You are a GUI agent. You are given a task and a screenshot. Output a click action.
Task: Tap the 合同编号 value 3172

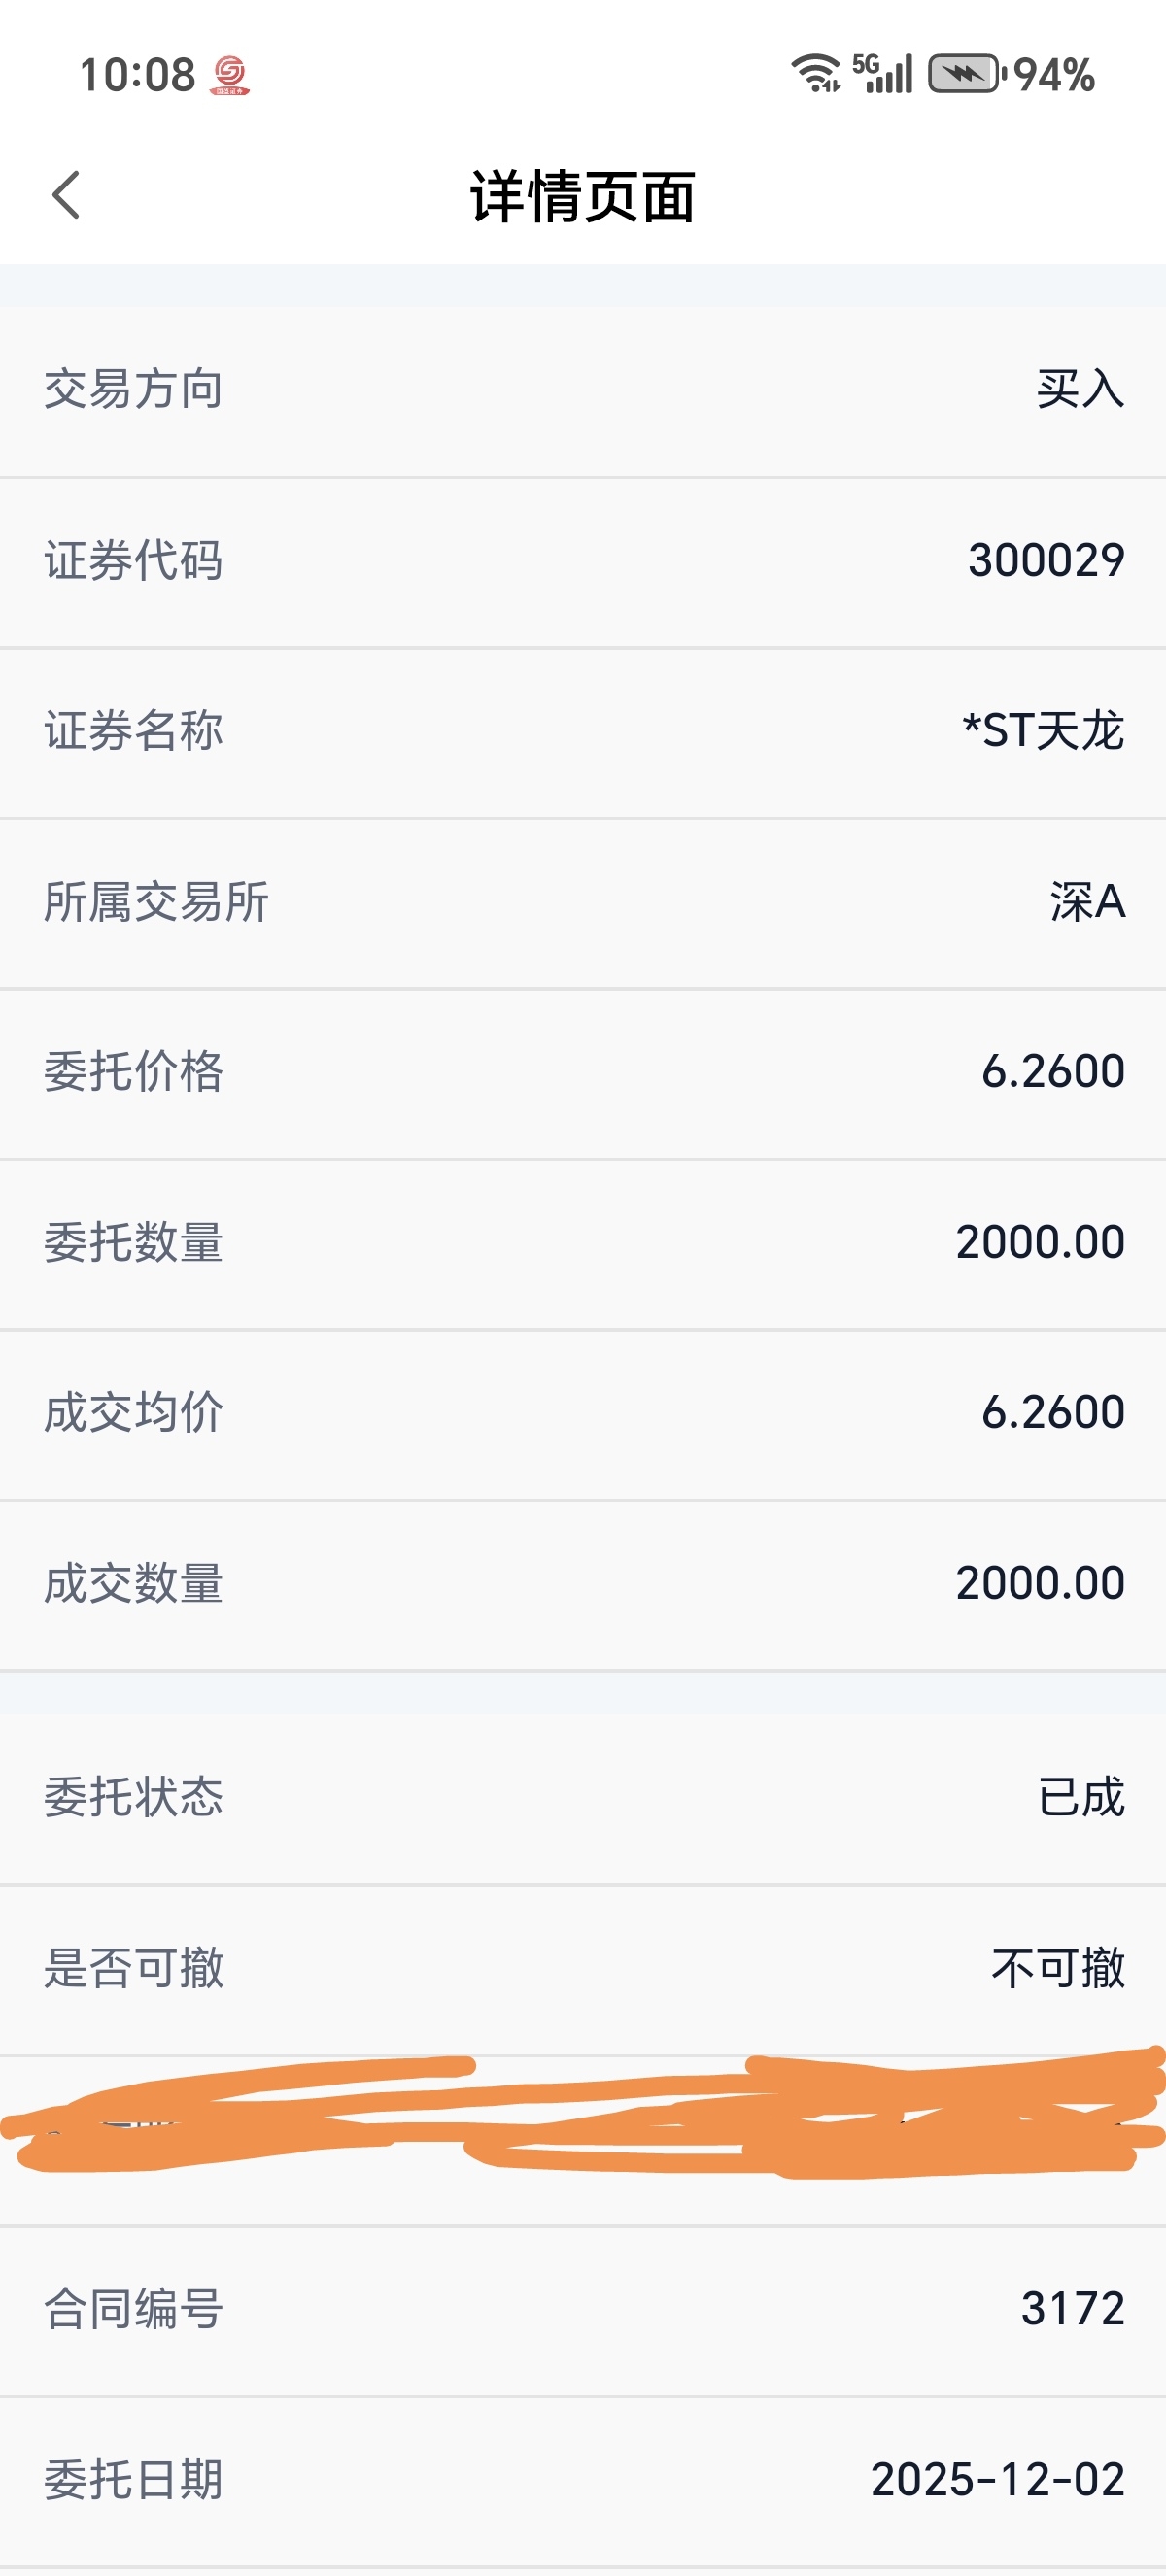pyautogui.click(x=1072, y=2309)
